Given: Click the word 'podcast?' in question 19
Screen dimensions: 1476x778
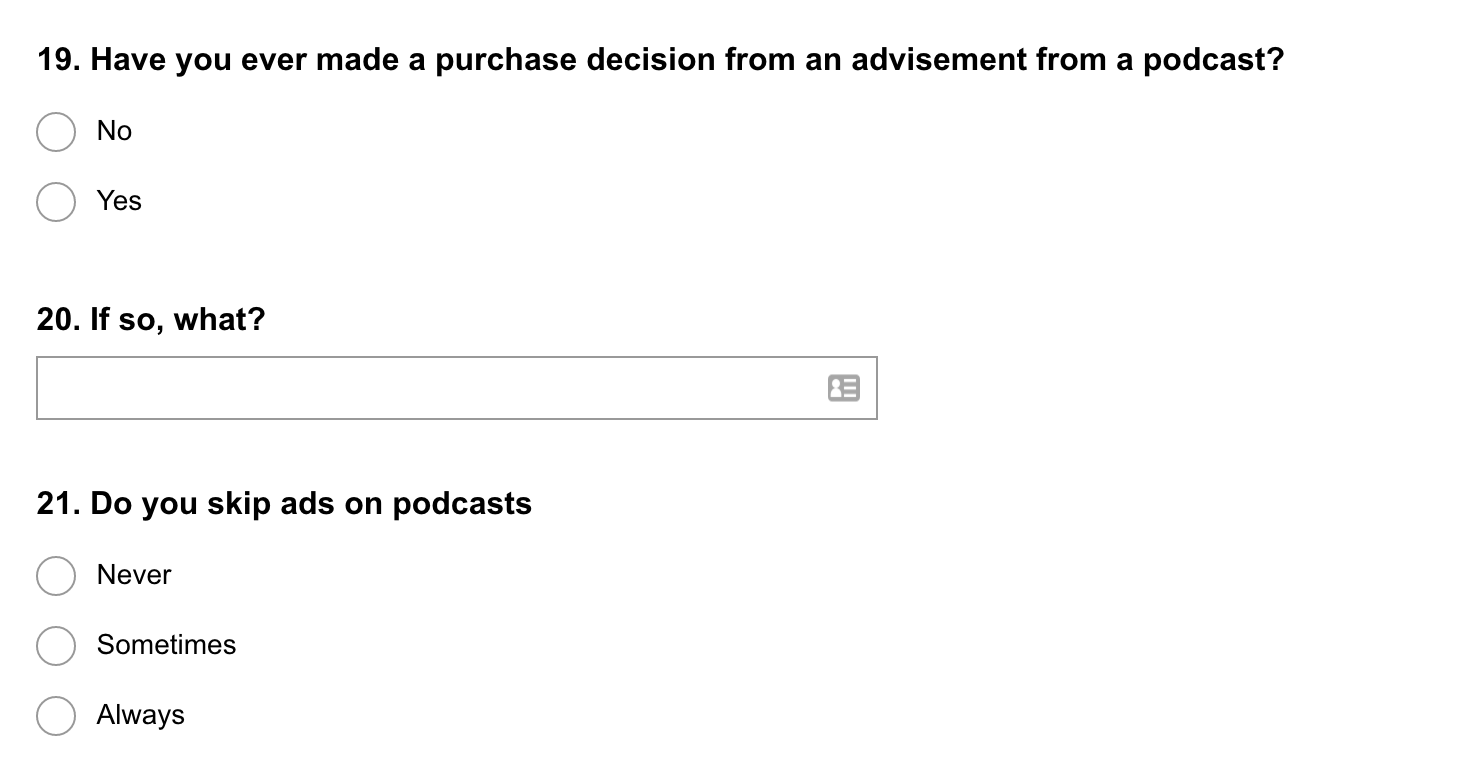Looking at the screenshot, I should 1213,61.
